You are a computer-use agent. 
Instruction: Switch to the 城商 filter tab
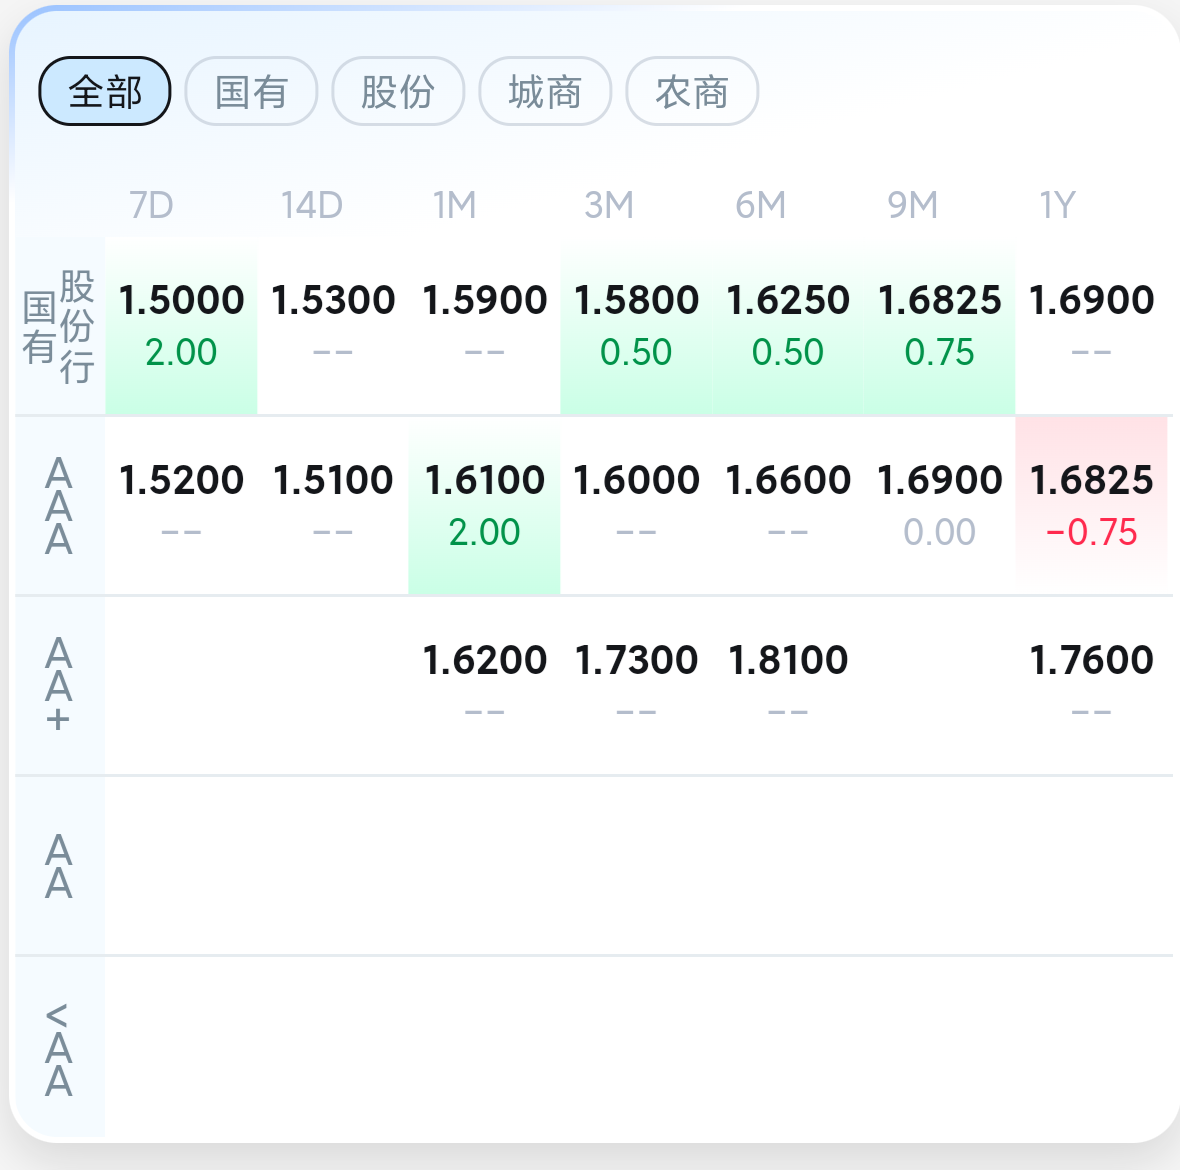click(545, 92)
